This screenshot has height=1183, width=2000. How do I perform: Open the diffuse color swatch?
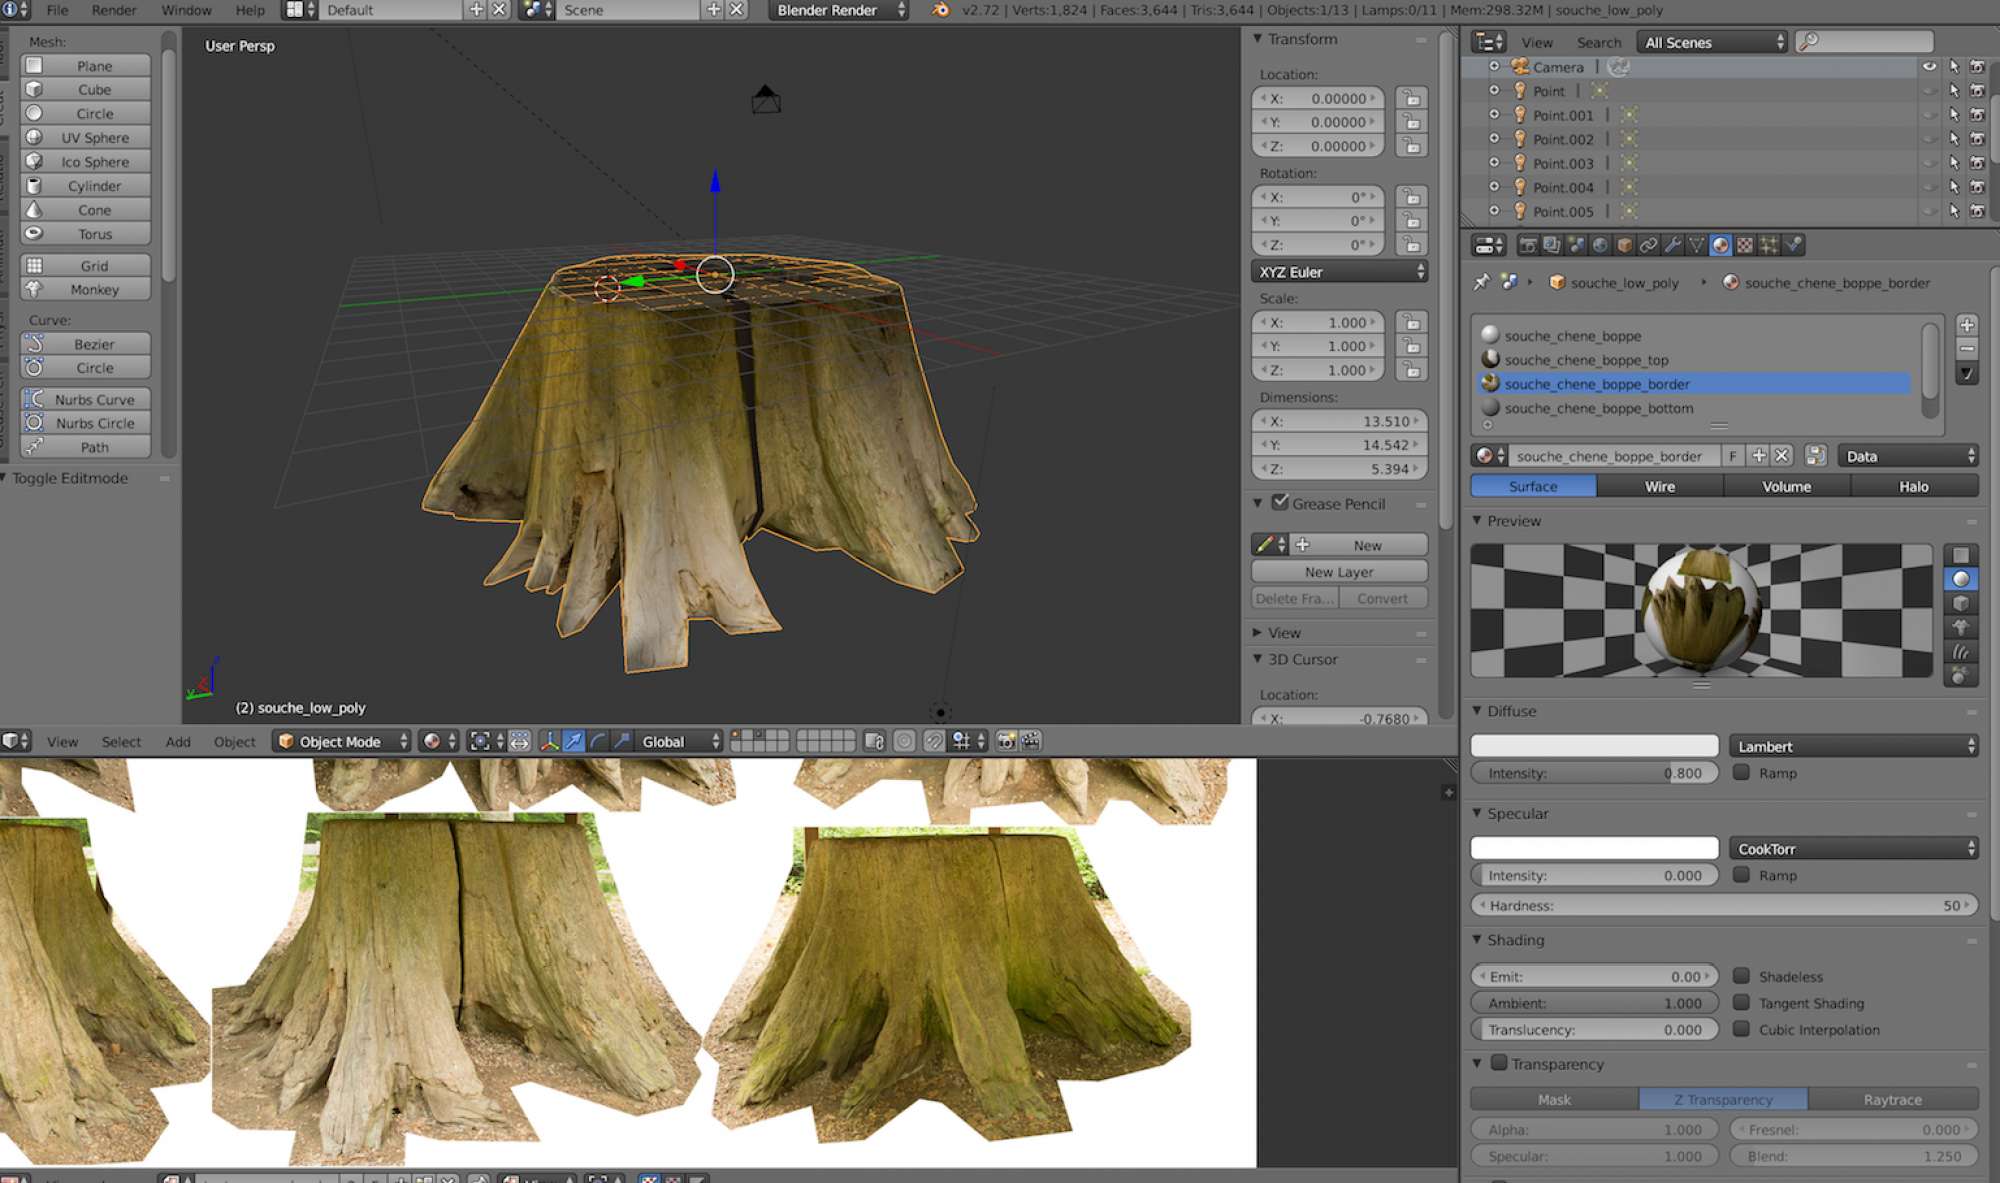1594,746
